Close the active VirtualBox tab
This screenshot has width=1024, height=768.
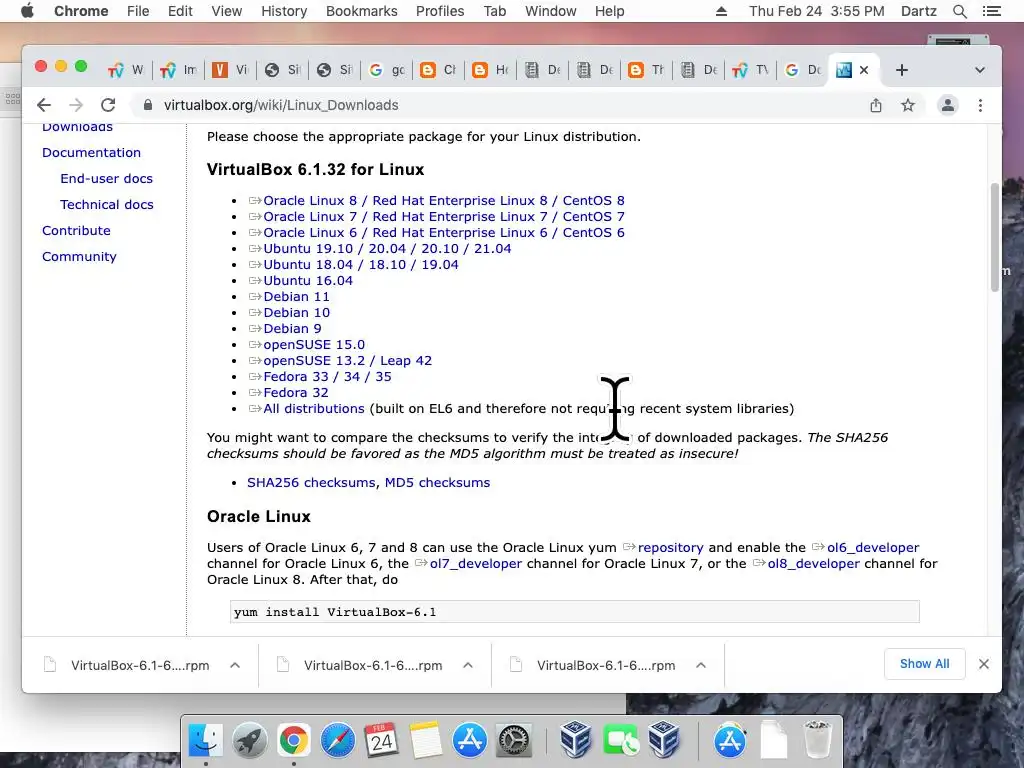[x=864, y=70]
